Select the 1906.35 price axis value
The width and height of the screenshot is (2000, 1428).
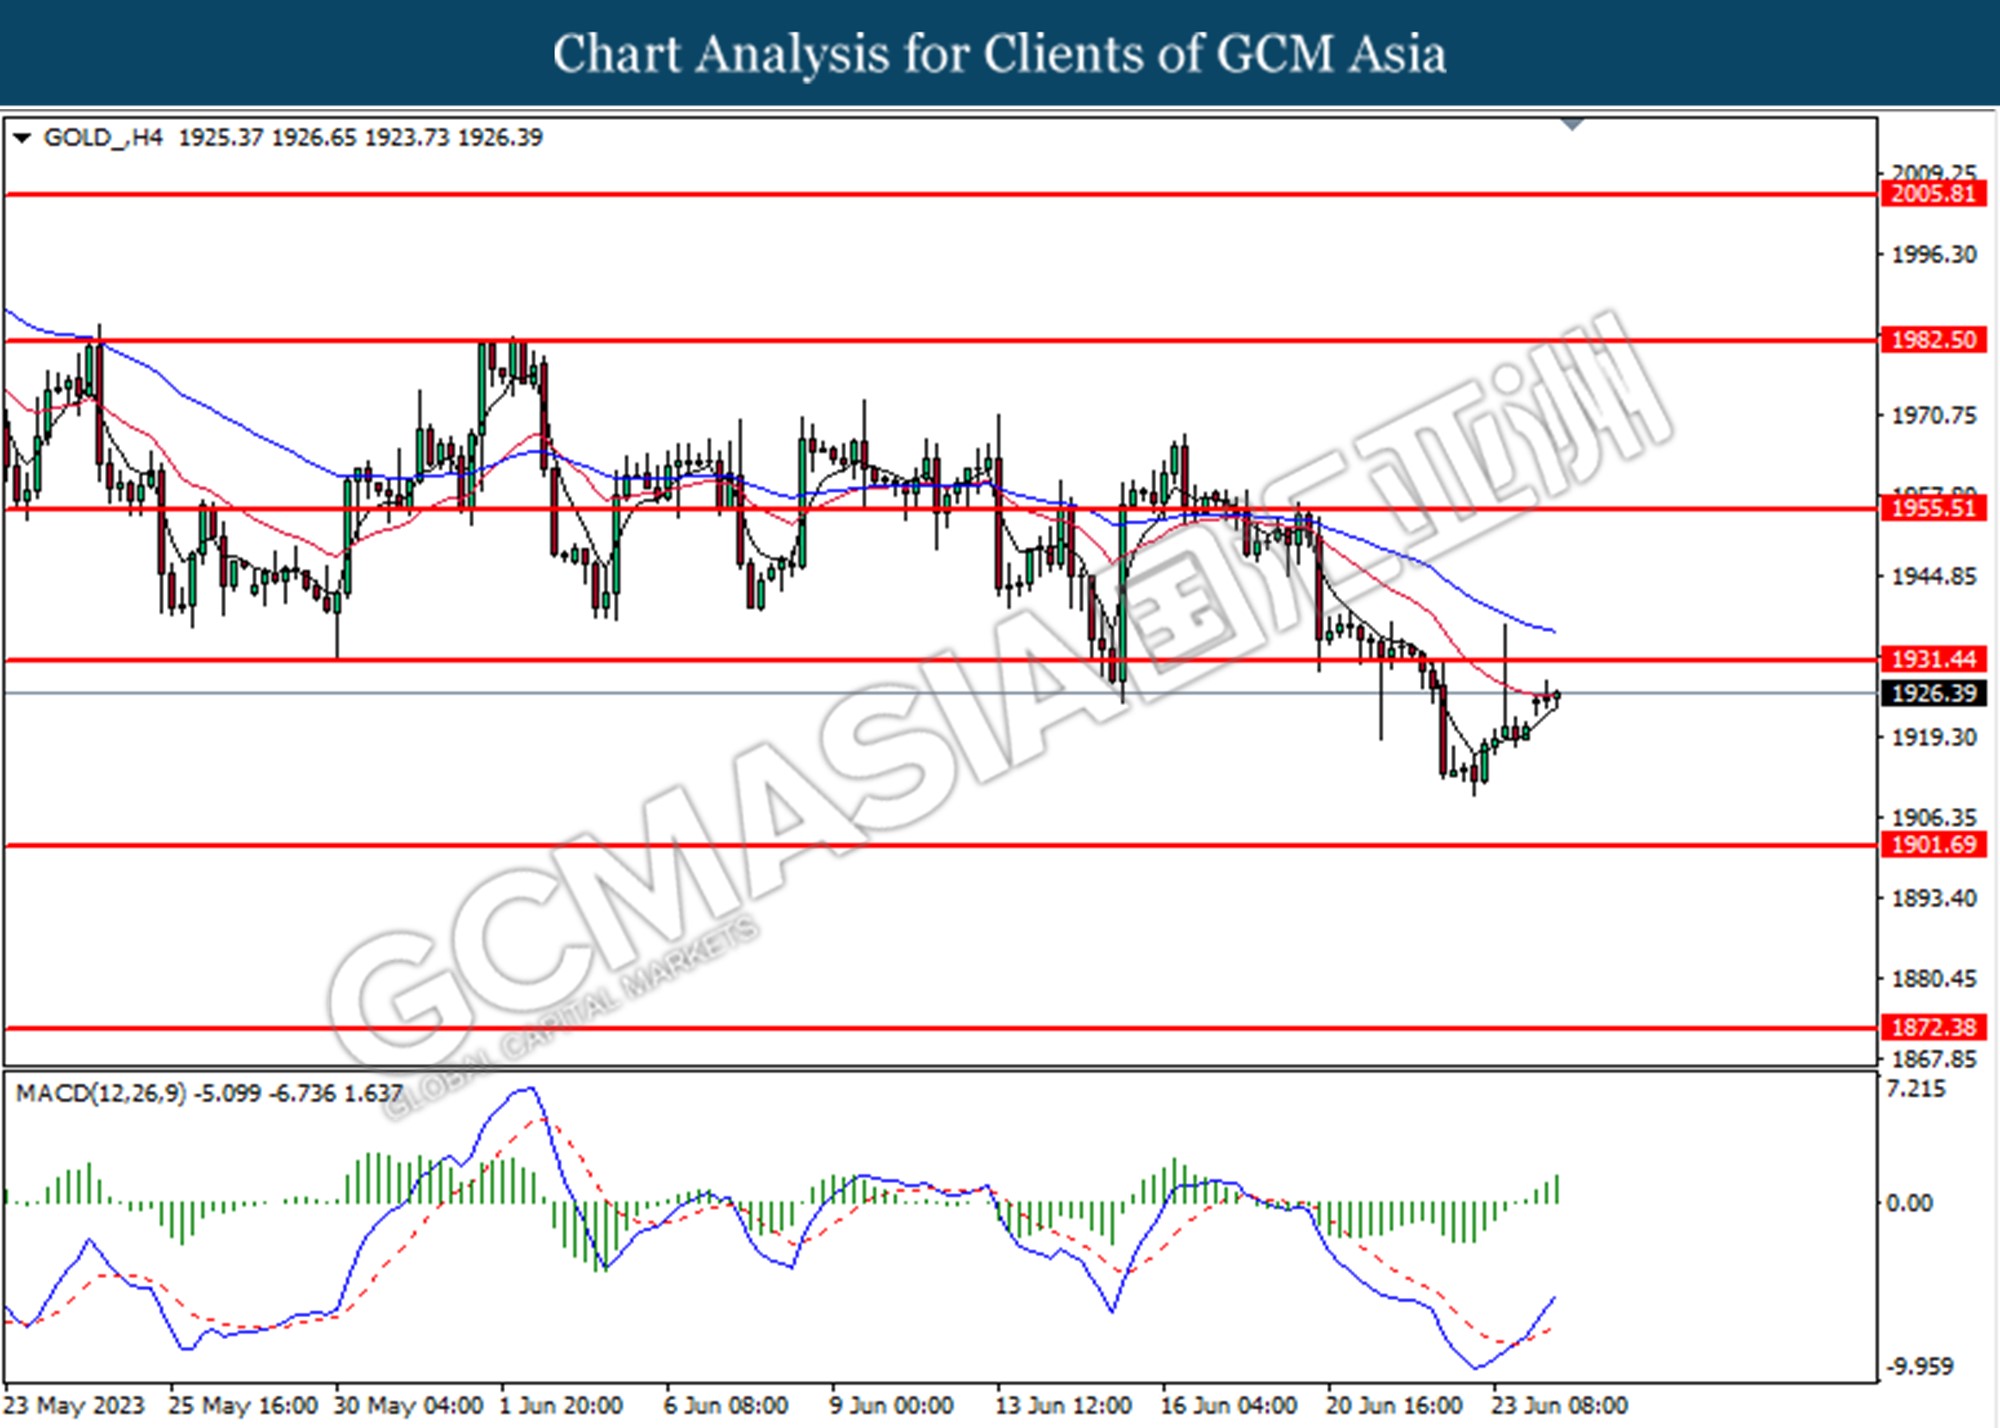click(1934, 818)
